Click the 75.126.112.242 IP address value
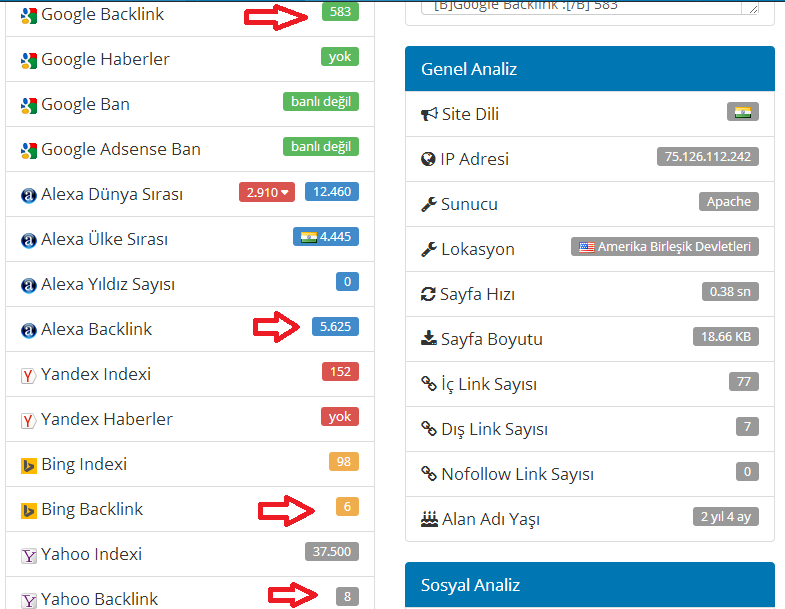Image resolution: width=785 pixels, height=609 pixels. [708, 157]
